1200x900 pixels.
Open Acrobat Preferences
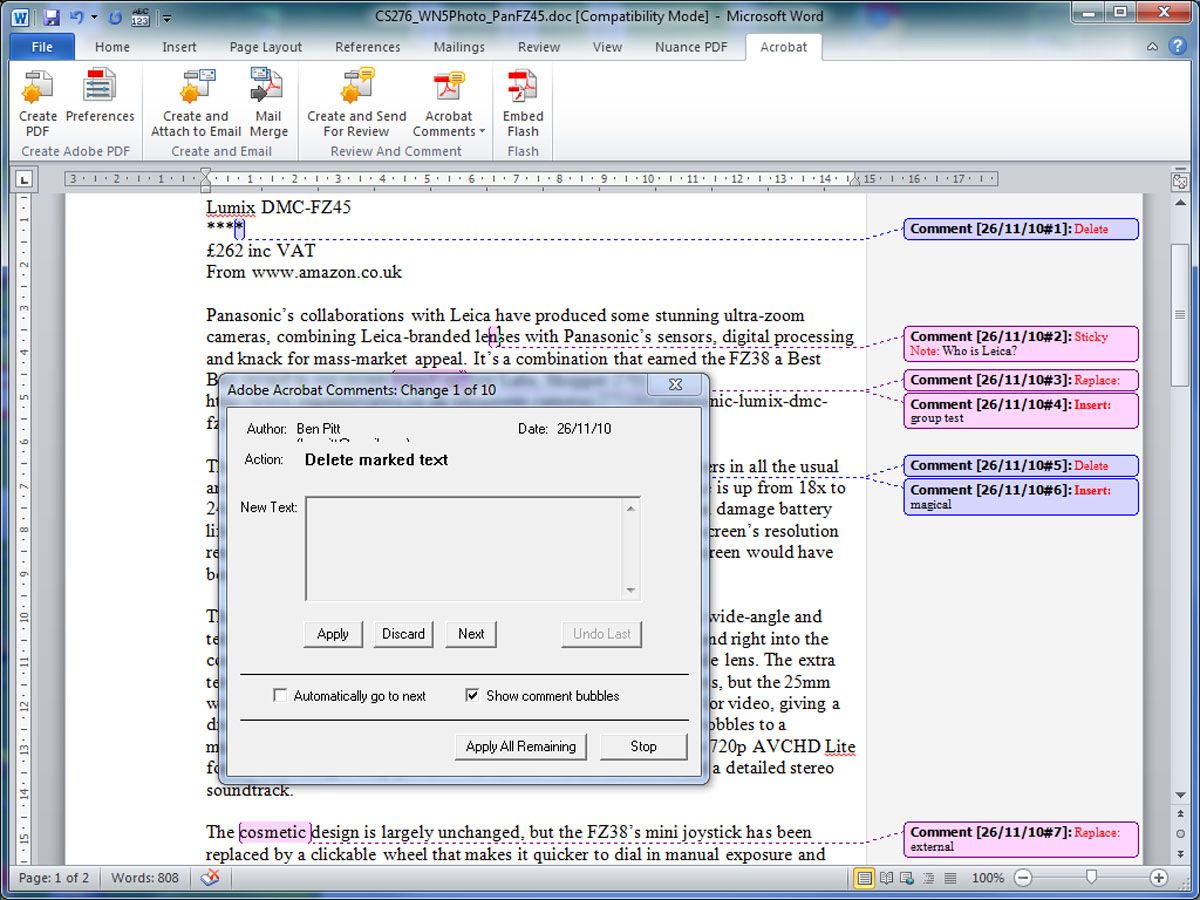pyautogui.click(x=100, y=97)
